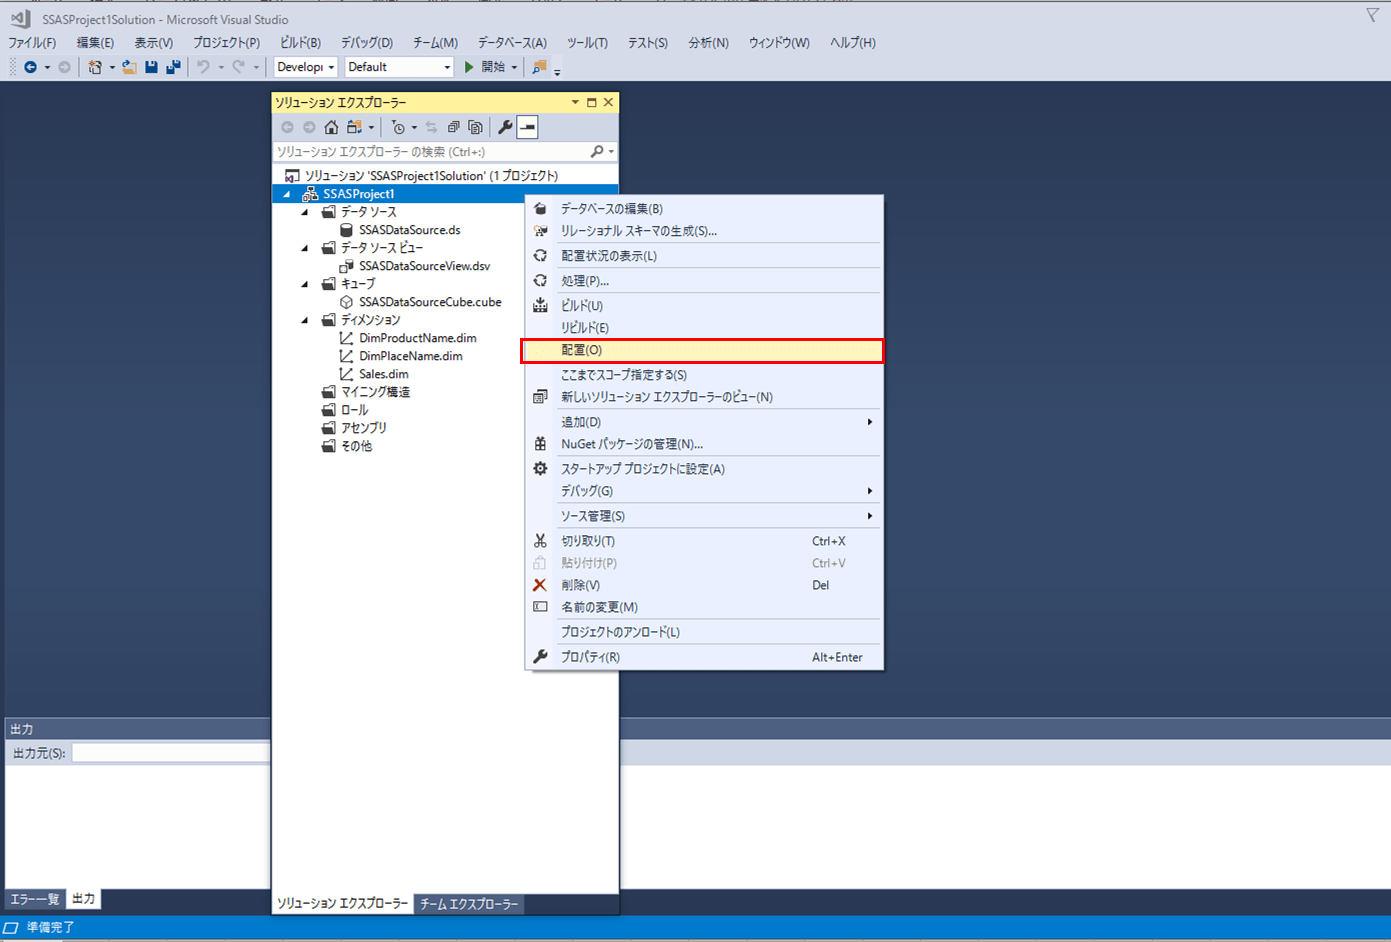Choose 名前の変更(M) from context menu
Image resolution: width=1391 pixels, height=942 pixels.
704,607
